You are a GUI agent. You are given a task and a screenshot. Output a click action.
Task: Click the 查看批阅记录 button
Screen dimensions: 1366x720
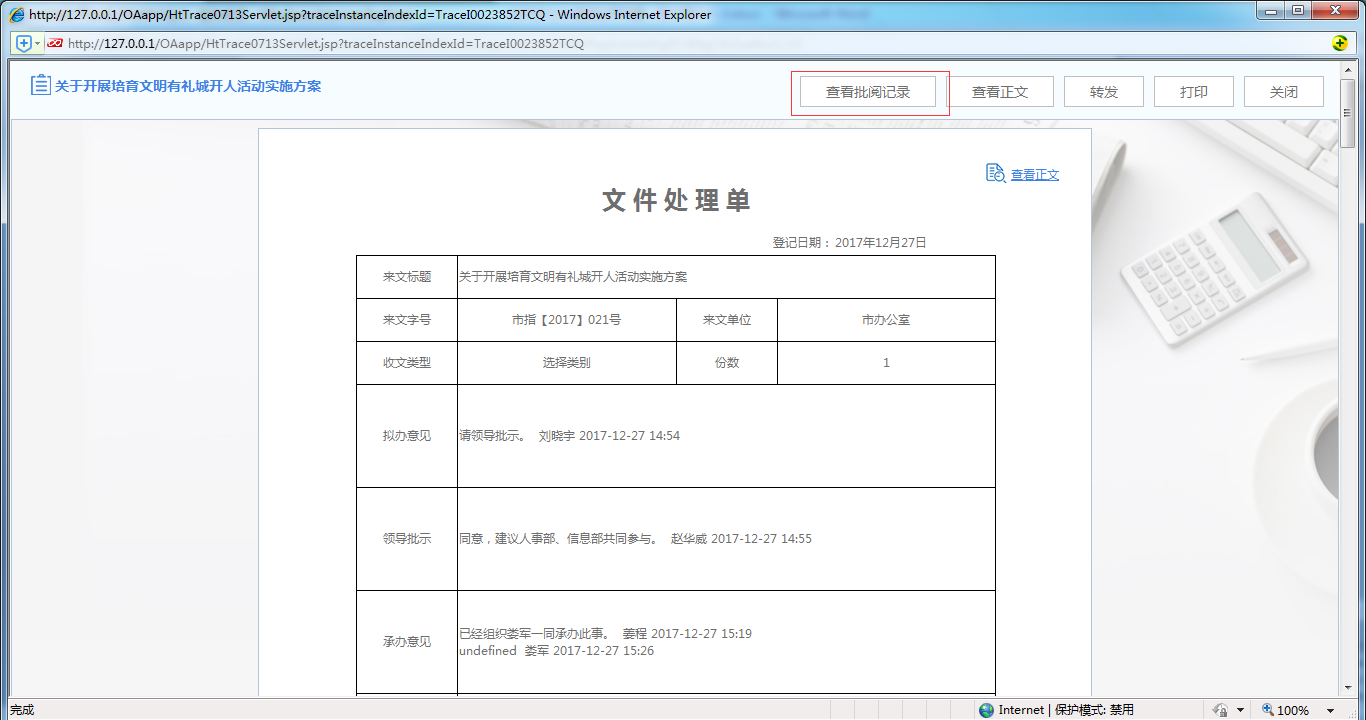pyautogui.click(x=868, y=91)
